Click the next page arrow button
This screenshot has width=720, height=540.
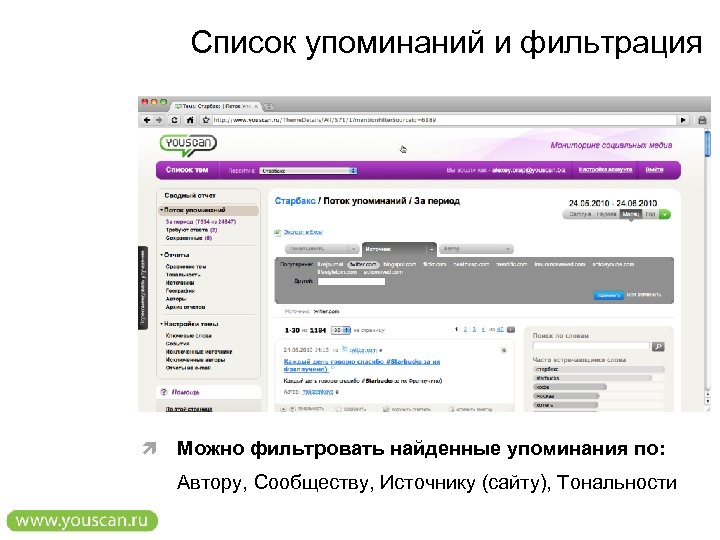pyautogui.click(x=511, y=330)
